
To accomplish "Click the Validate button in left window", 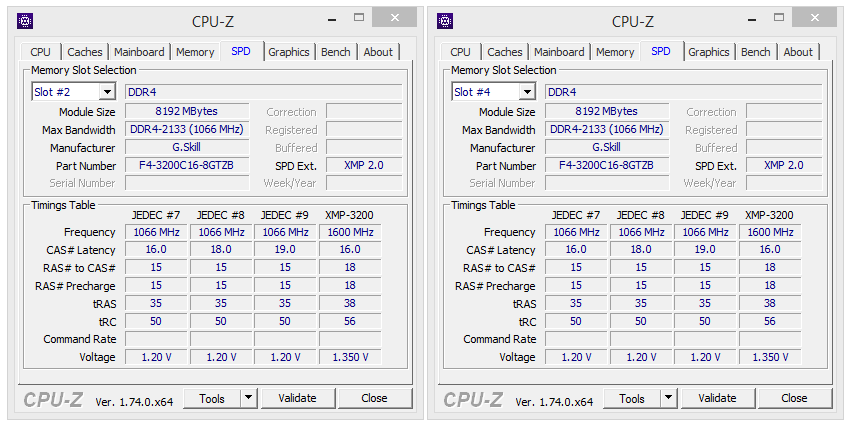I will click(297, 398).
